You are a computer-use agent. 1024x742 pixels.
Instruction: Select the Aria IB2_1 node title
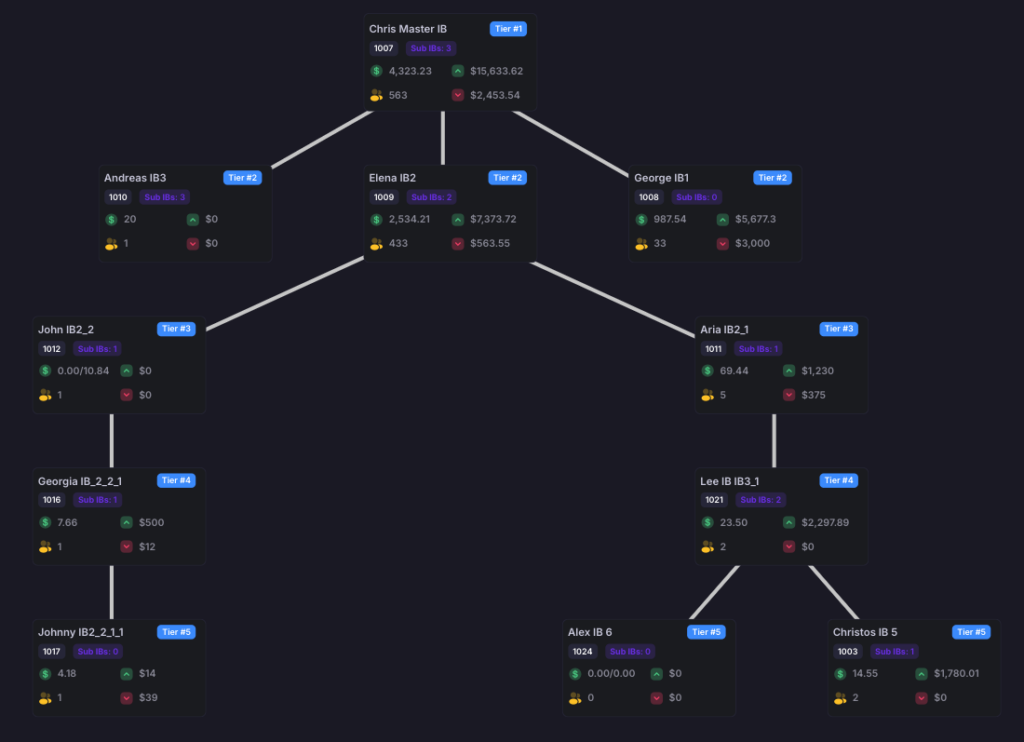(724, 329)
